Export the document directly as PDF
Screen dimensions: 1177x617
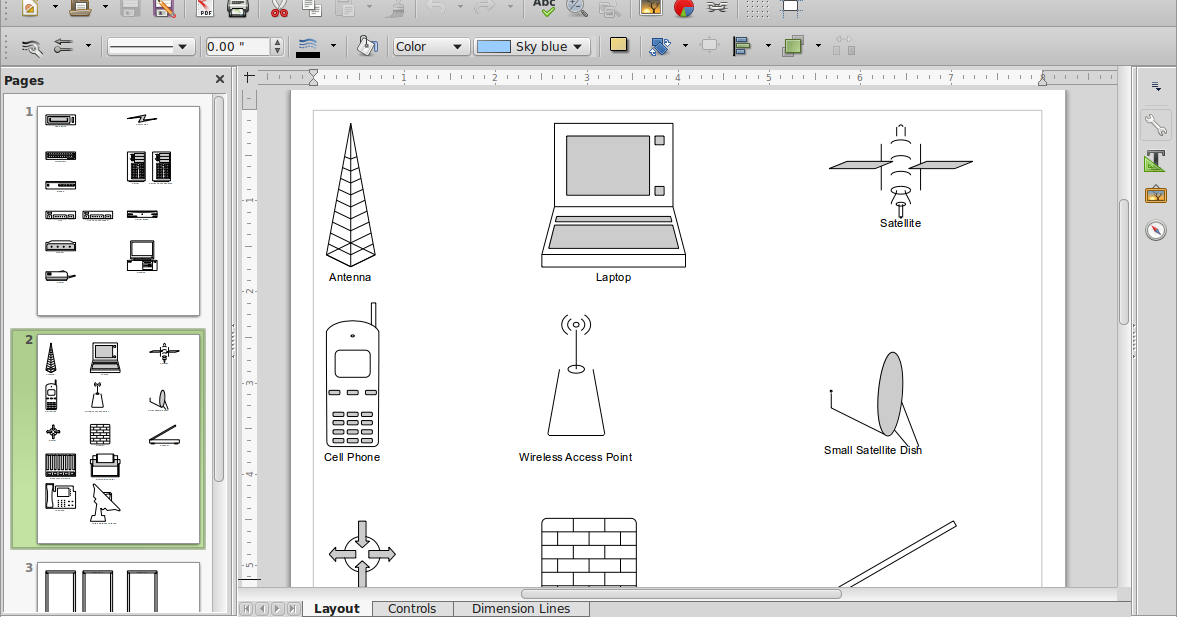pyautogui.click(x=206, y=10)
